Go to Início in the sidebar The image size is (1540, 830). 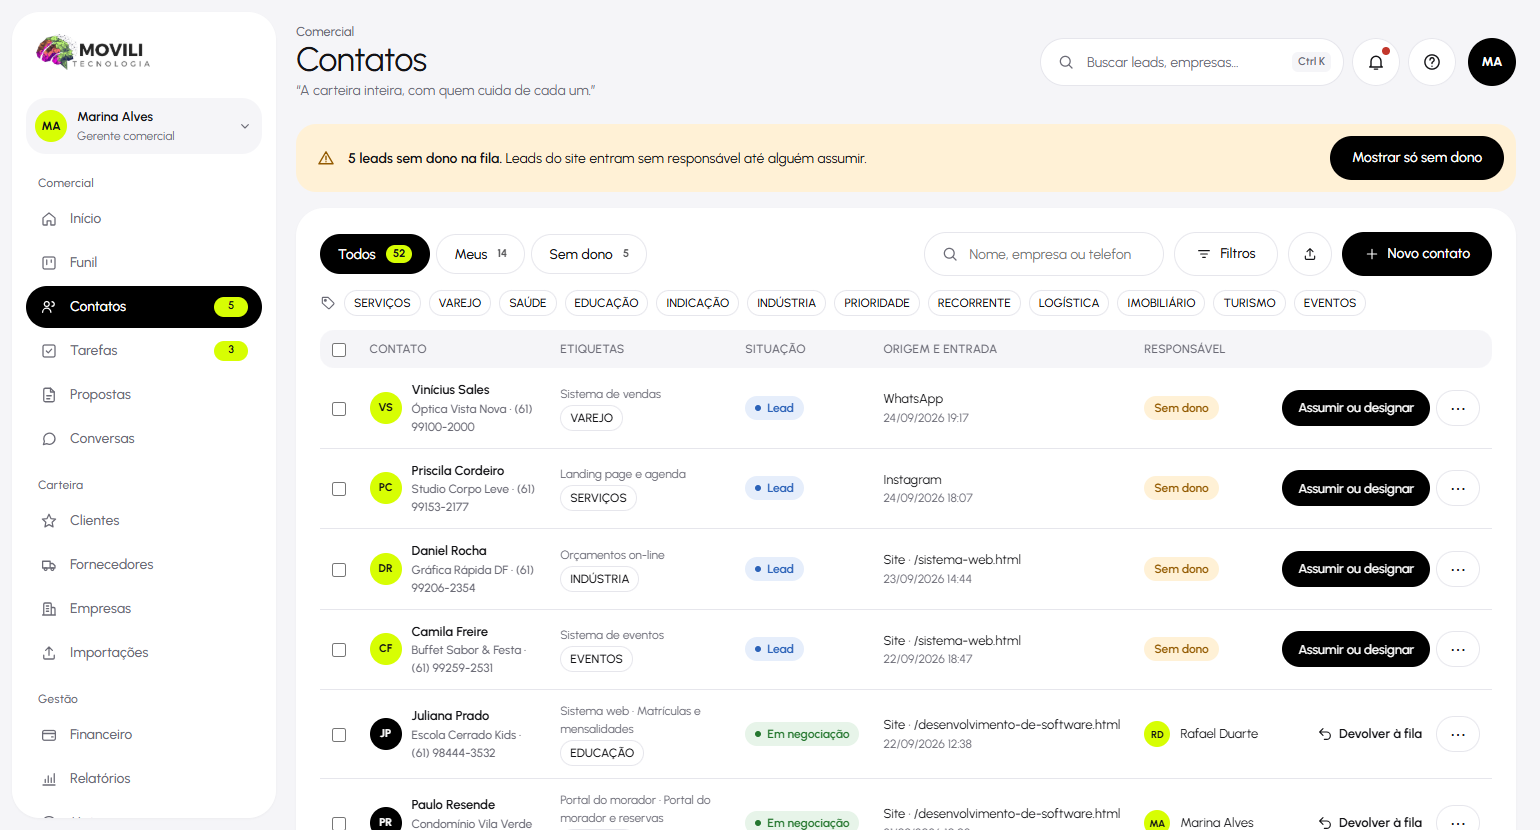144,219
